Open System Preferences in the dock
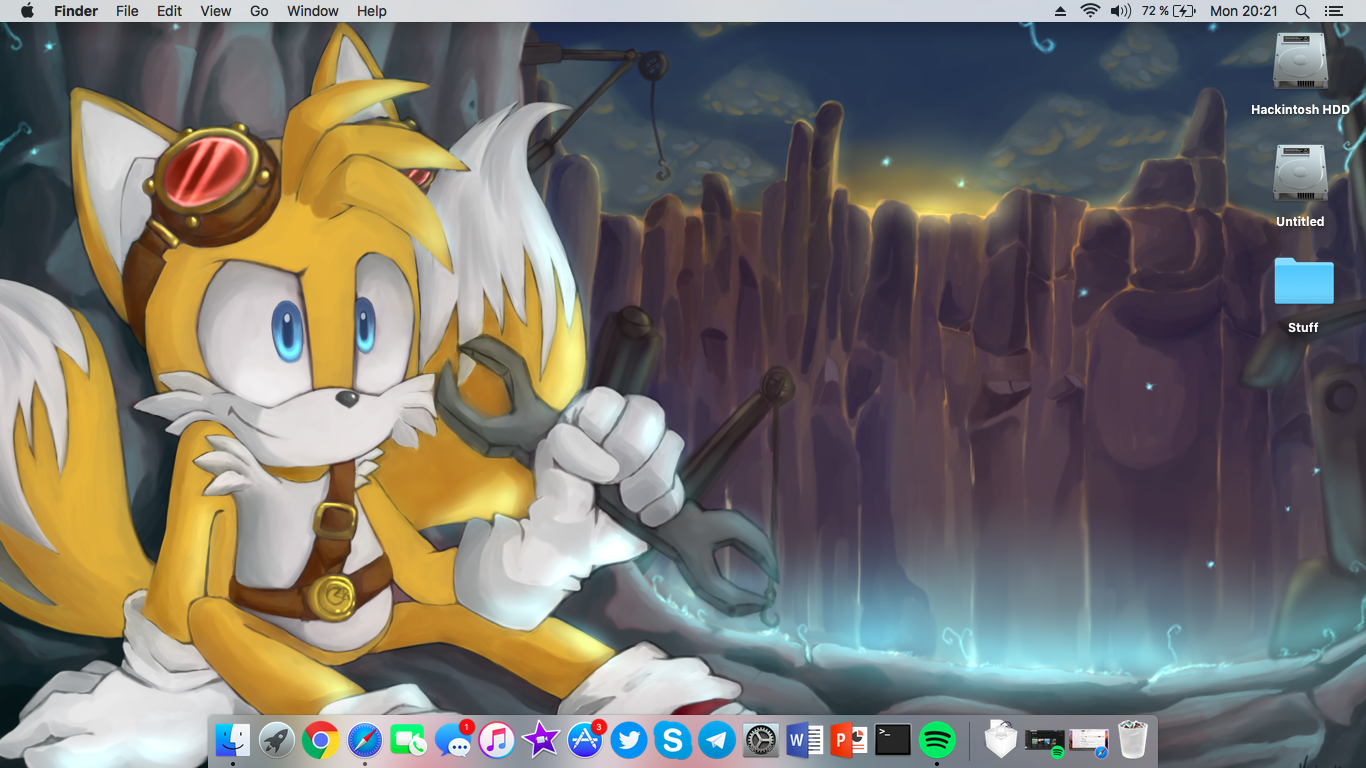 (761, 741)
